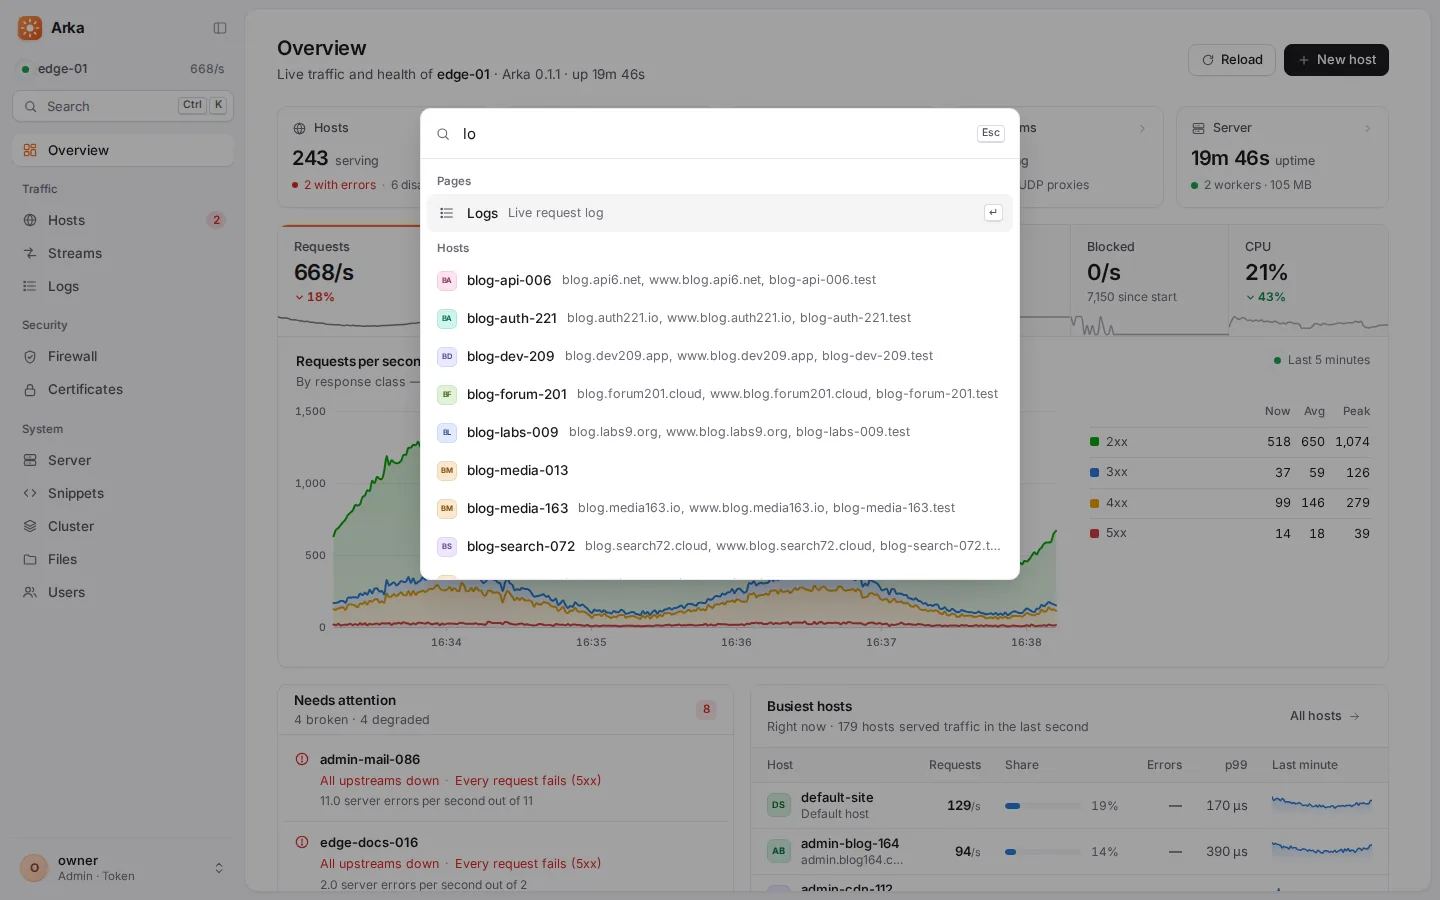Viewport: 1440px width, 900px height.
Task: Click the Arka sun logo
Action: point(30,28)
